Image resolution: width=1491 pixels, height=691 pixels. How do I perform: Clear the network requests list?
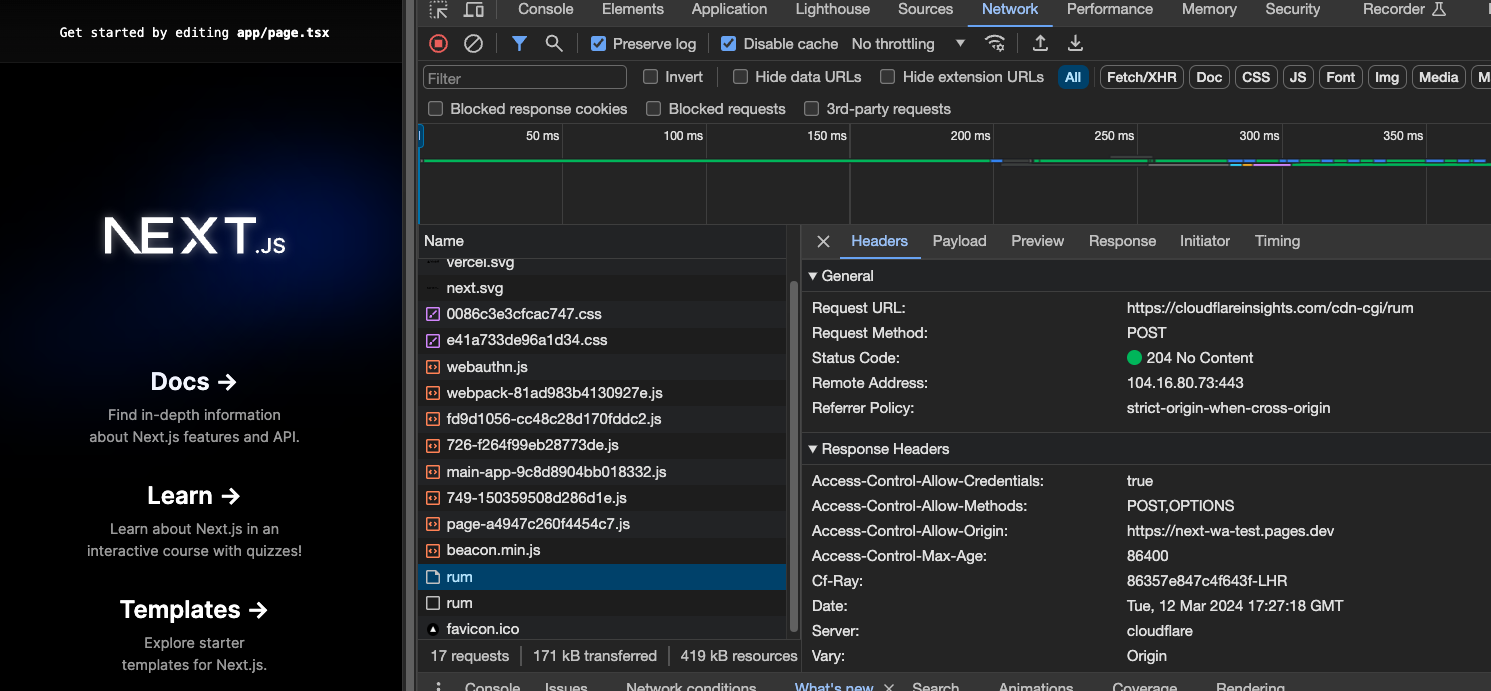(473, 43)
